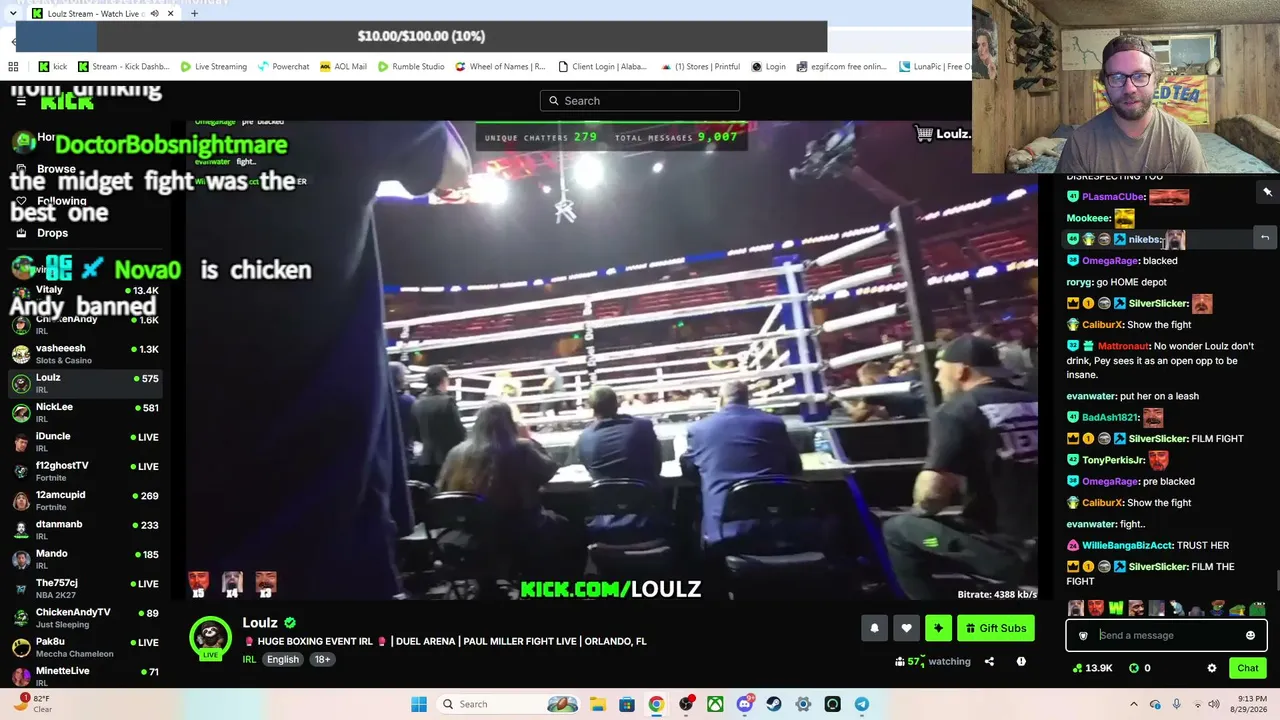
Task: Open 12amcupid channel in the sidebar
Action: coord(85,500)
